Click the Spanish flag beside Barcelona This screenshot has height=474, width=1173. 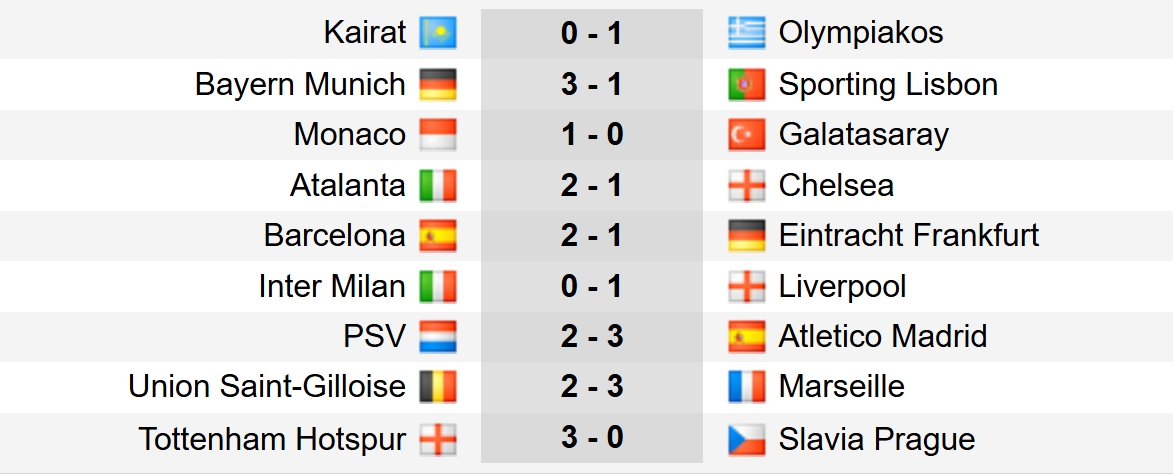(438, 236)
